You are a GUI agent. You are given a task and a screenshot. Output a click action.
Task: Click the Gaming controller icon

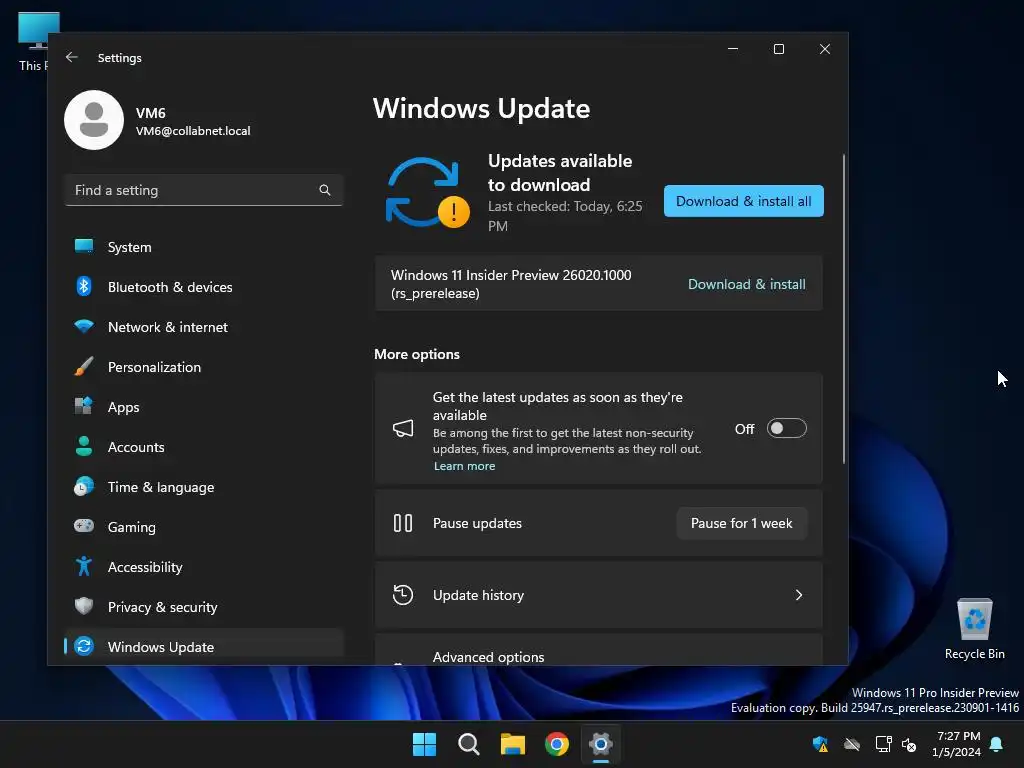coord(84,526)
